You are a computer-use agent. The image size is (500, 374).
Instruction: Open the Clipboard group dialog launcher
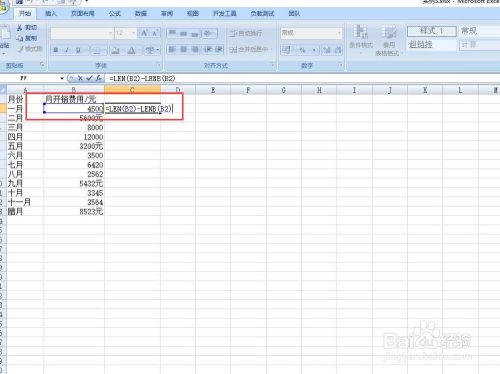click(42, 65)
